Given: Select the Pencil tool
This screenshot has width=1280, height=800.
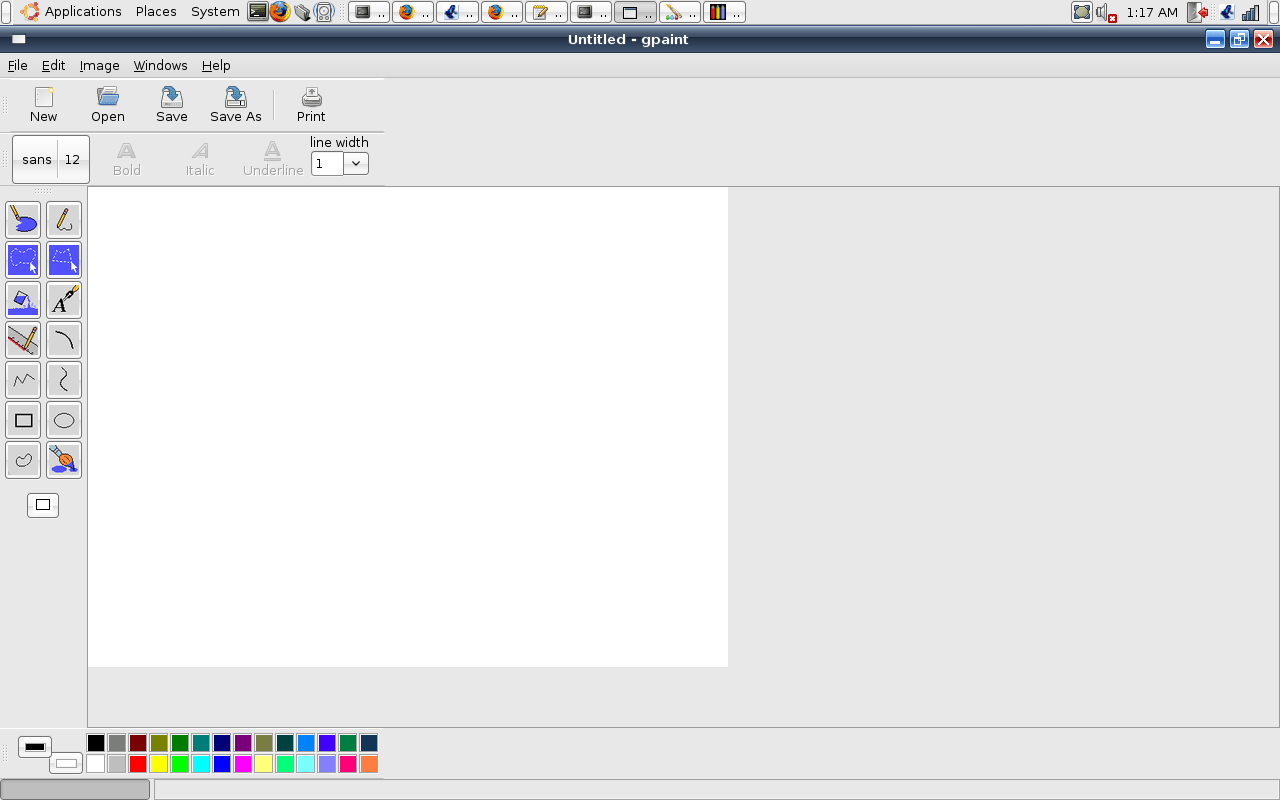Looking at the screenshot, I should [63, 220].
